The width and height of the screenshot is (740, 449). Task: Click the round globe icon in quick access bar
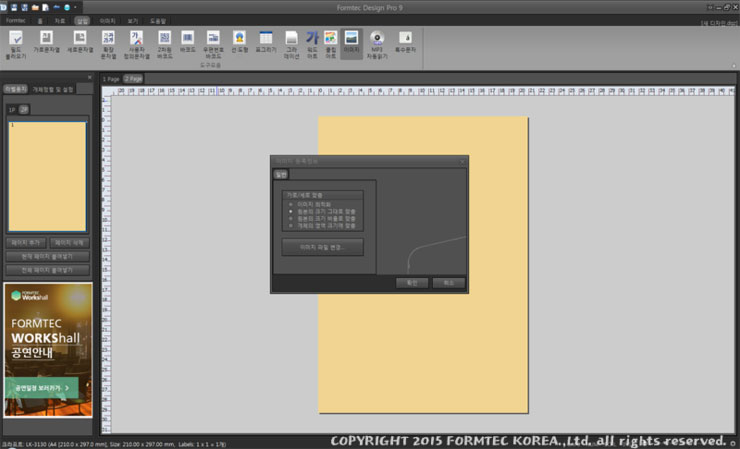[x=67, y=8]
